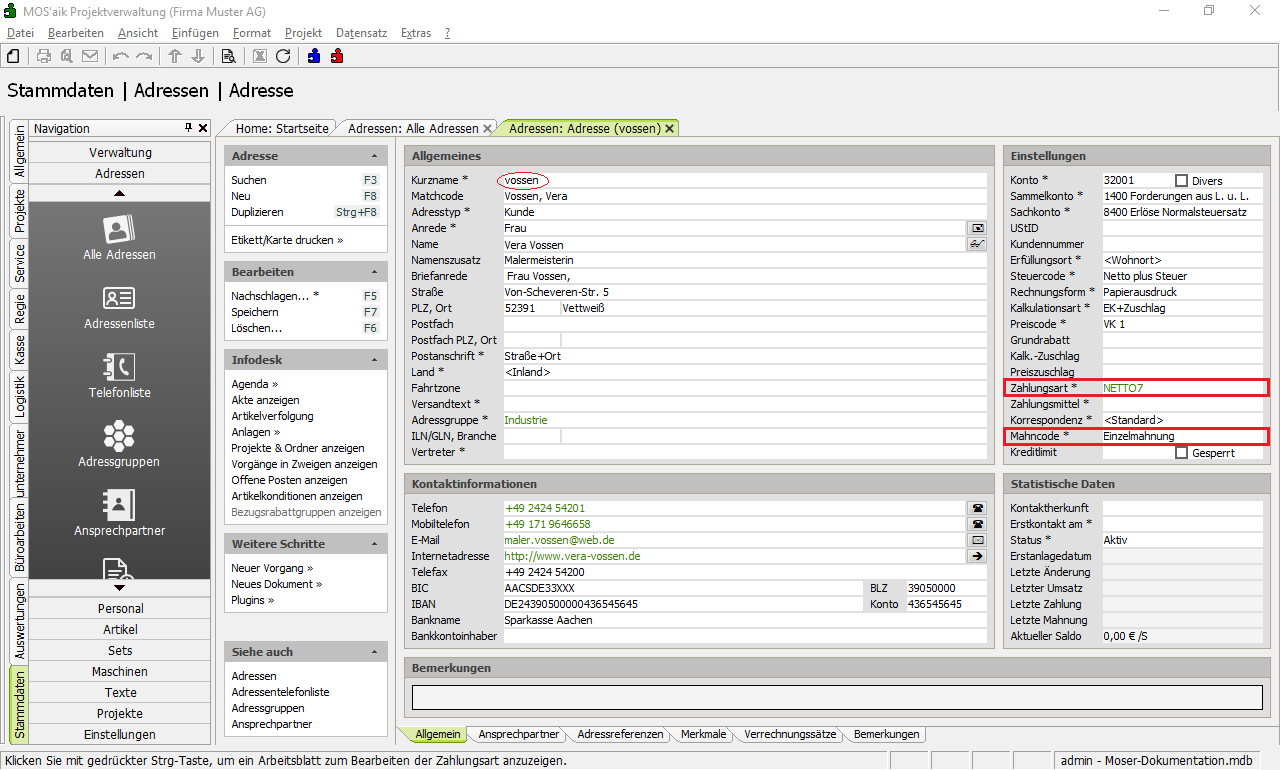Click the refresh toolbar icon
Image resolution: width=1280 pixels, height=770 pixels.
tap(283, 56)
